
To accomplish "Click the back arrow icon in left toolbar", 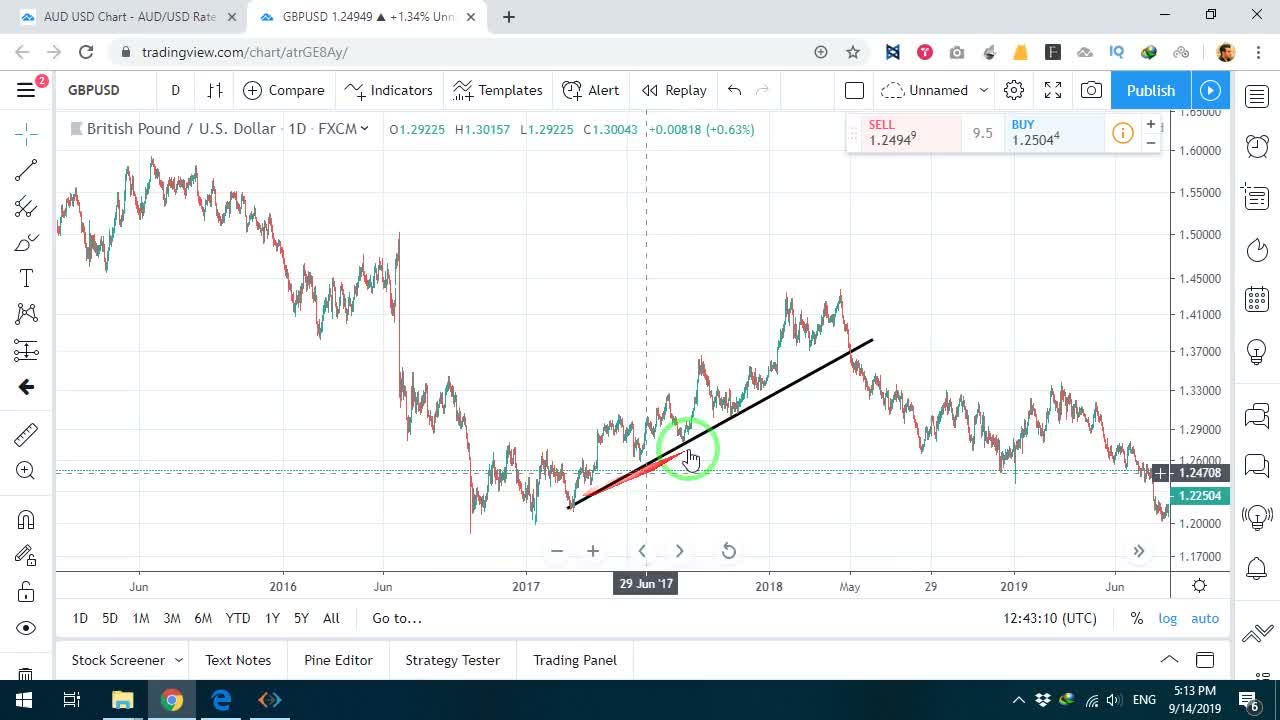I will [26, 387].
